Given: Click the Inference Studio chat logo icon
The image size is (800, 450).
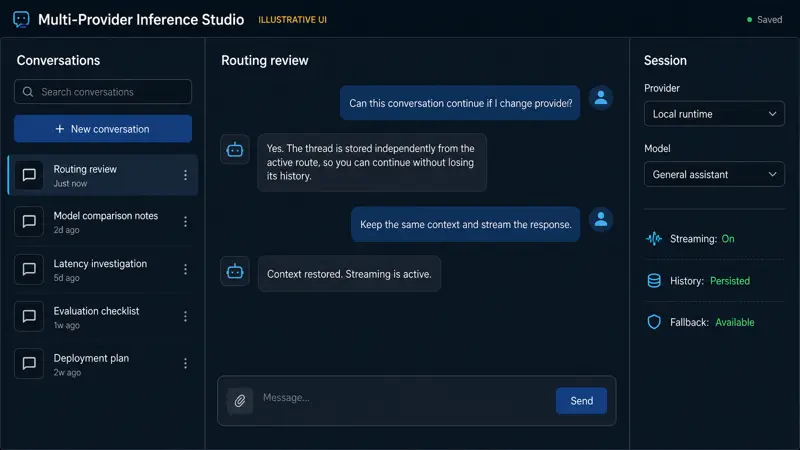Looking at the screenshot, I should pyautogui.click(x=21, y=19).
